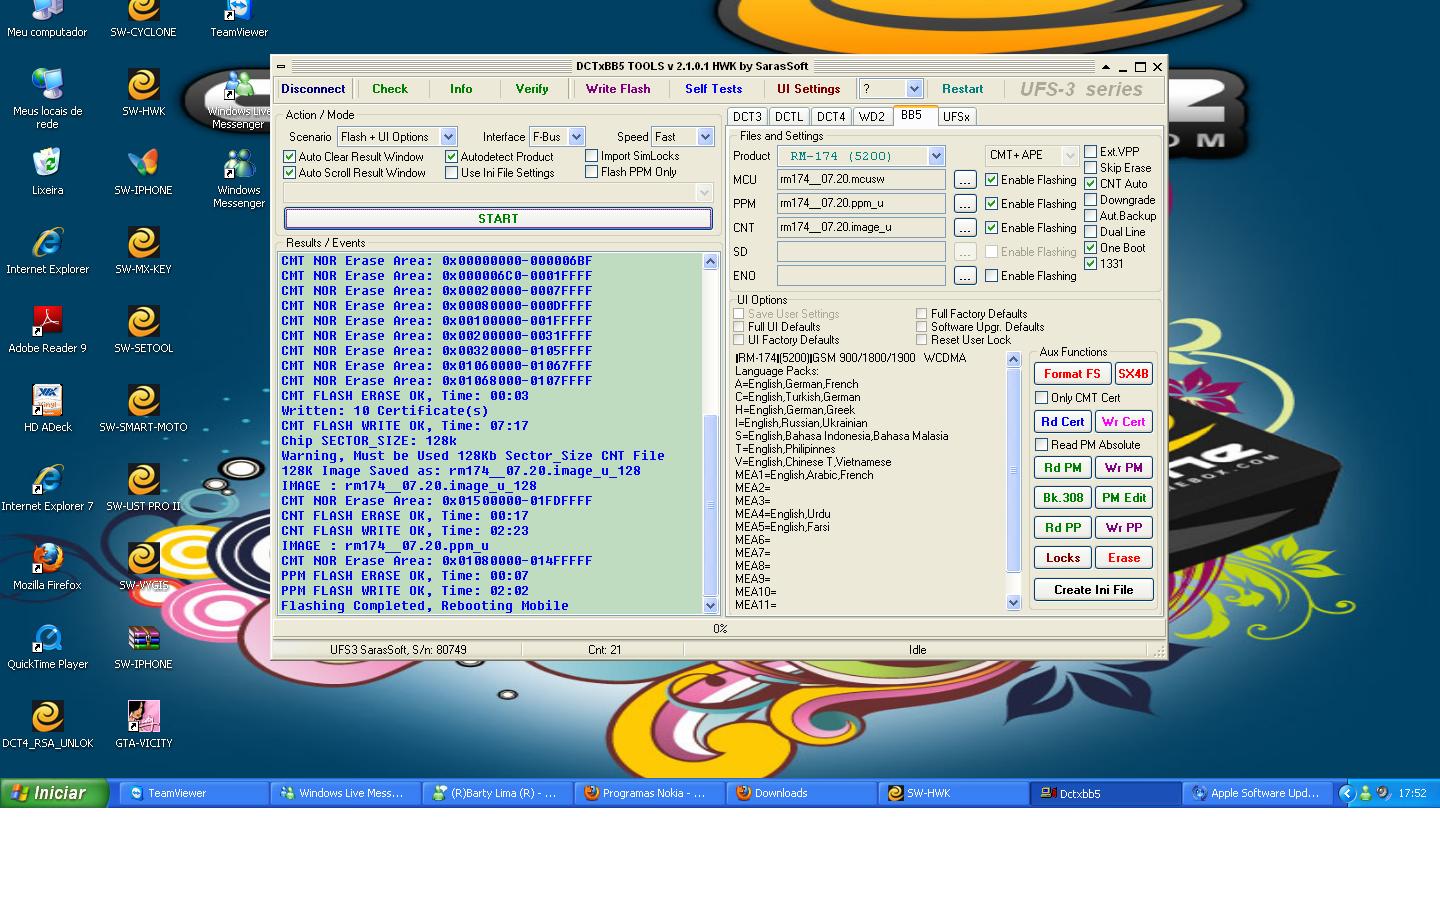The height and width of the screenshot is (900, 1440).
Task: Switch to Downloads taskbar window
Action: [x=801, y=793]
